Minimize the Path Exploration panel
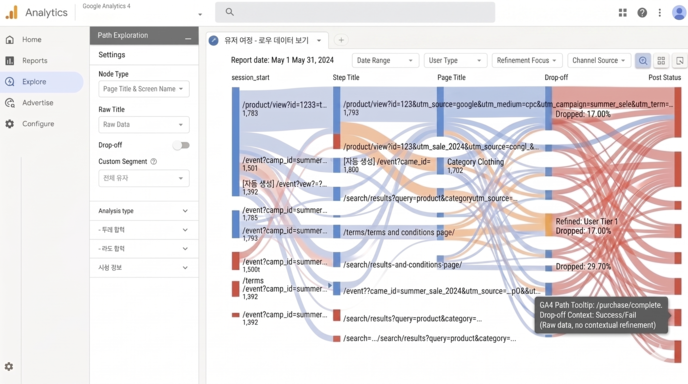The image size is (688, 384). (188, 38)
